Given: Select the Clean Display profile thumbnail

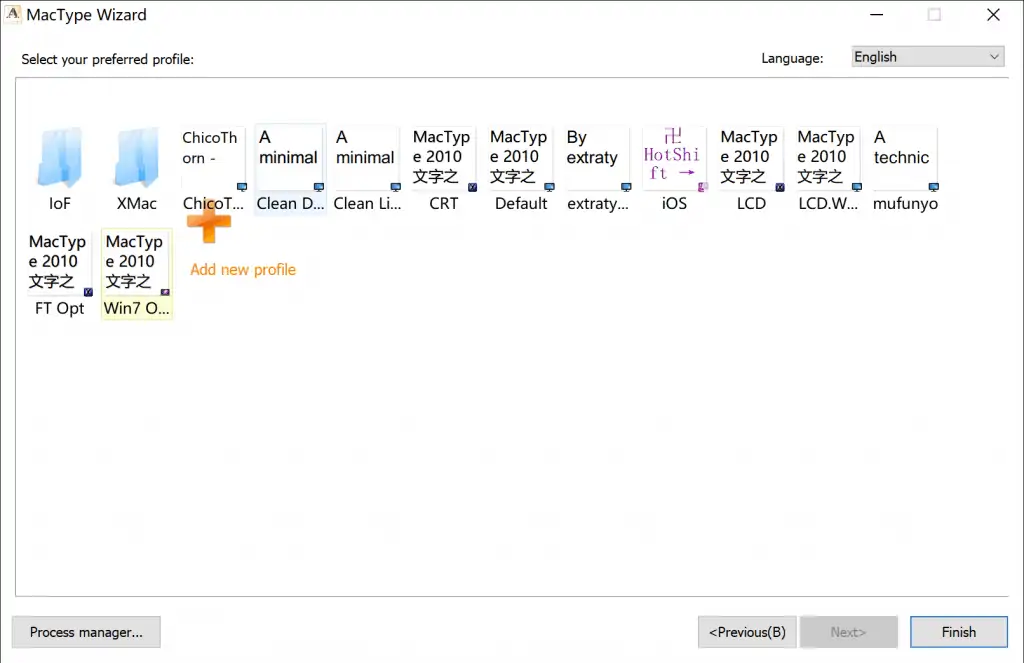Looking at the screenshot, I should [289, 155].
